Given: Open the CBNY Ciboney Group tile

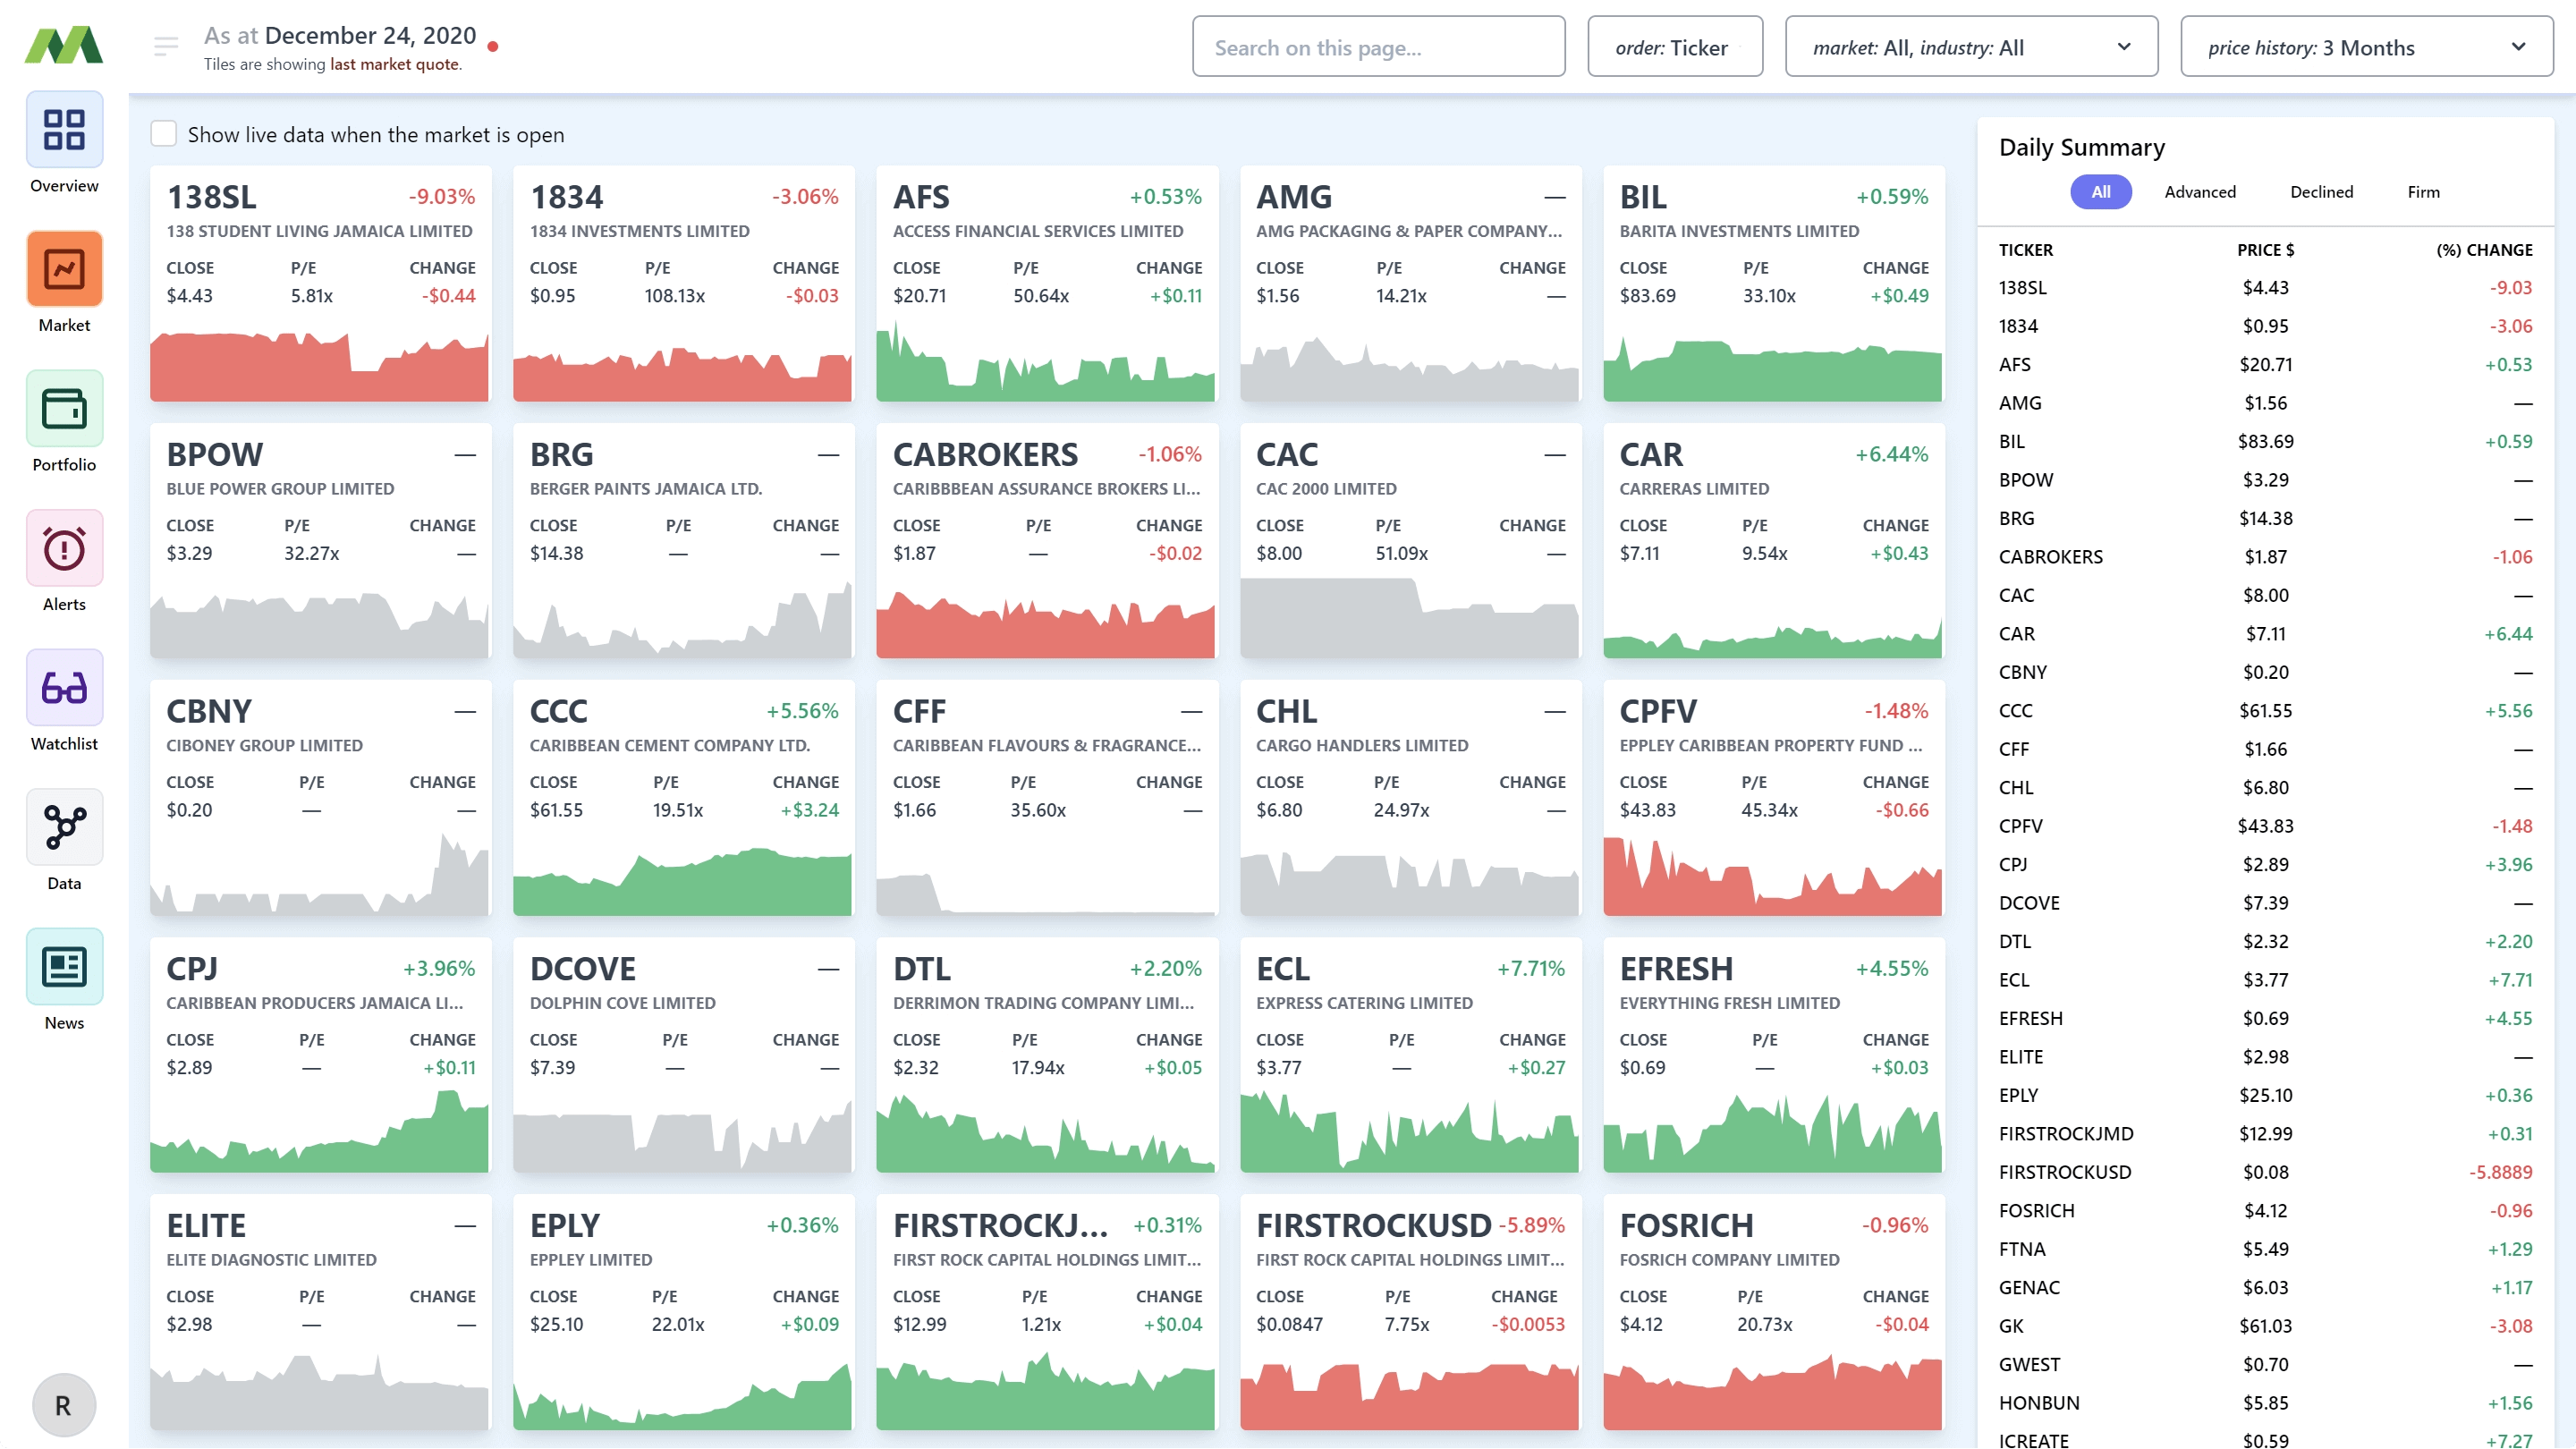Looking at the screenshot, I should coord(320,798).
